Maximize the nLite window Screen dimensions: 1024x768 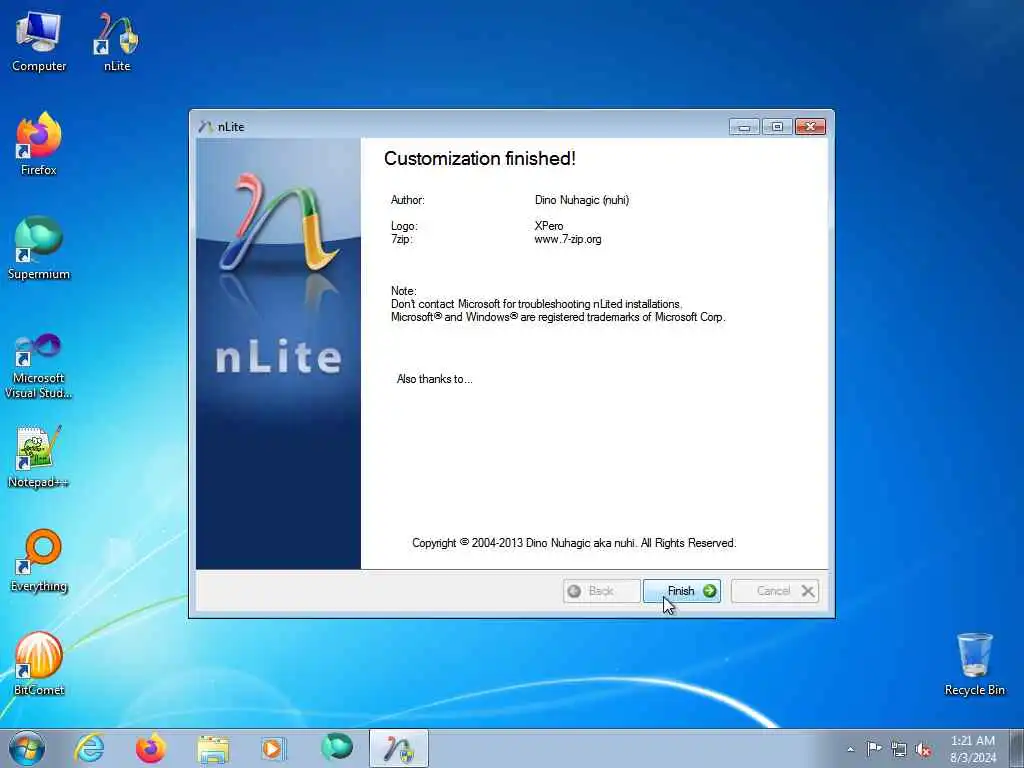click(777, 127)
